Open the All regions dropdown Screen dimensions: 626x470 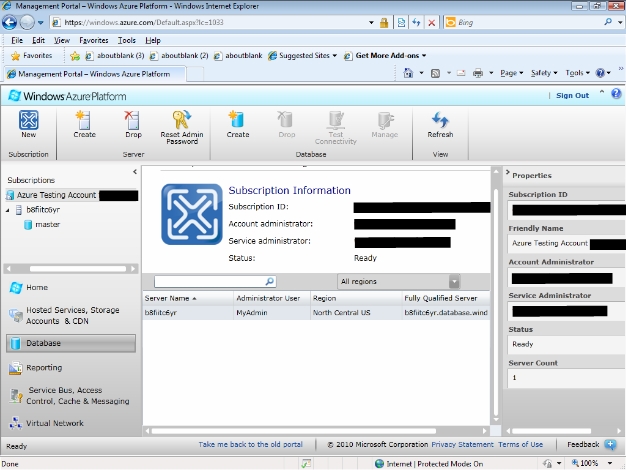pyautogui.click(x=454, y=282)
